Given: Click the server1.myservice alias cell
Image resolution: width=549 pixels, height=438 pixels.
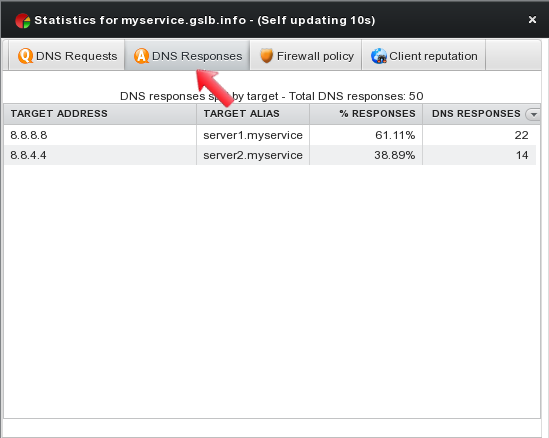Looking at the screenshot, I should click(253, 135).
